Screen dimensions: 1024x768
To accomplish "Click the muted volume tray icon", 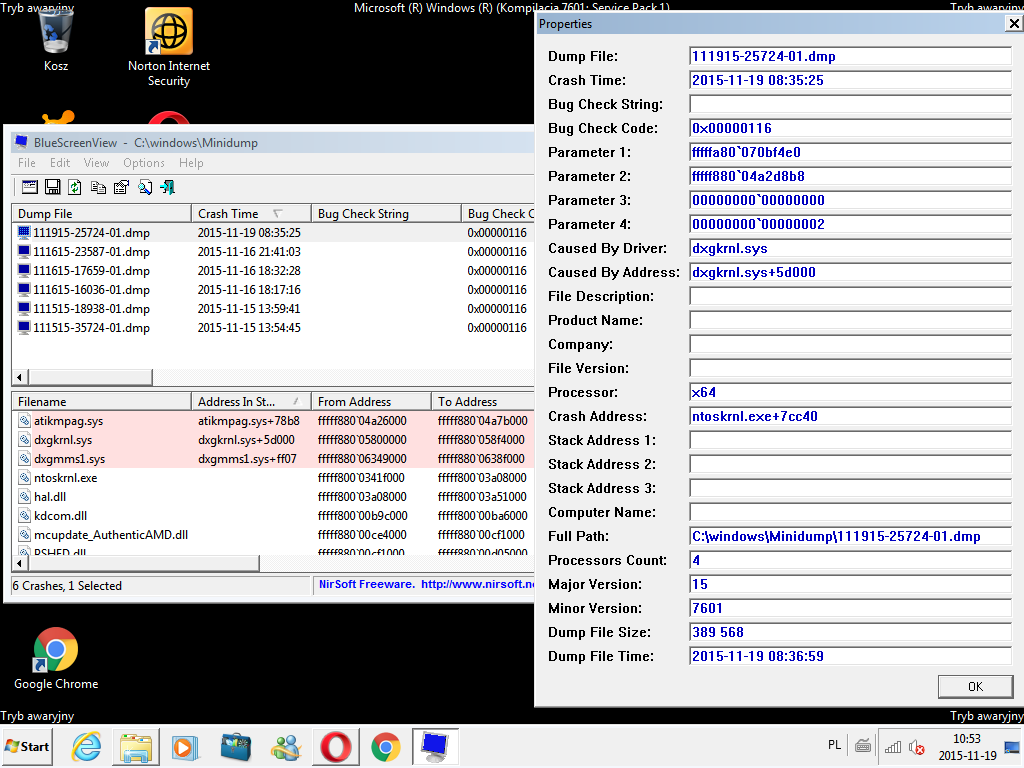I will [x=917, y=746].
